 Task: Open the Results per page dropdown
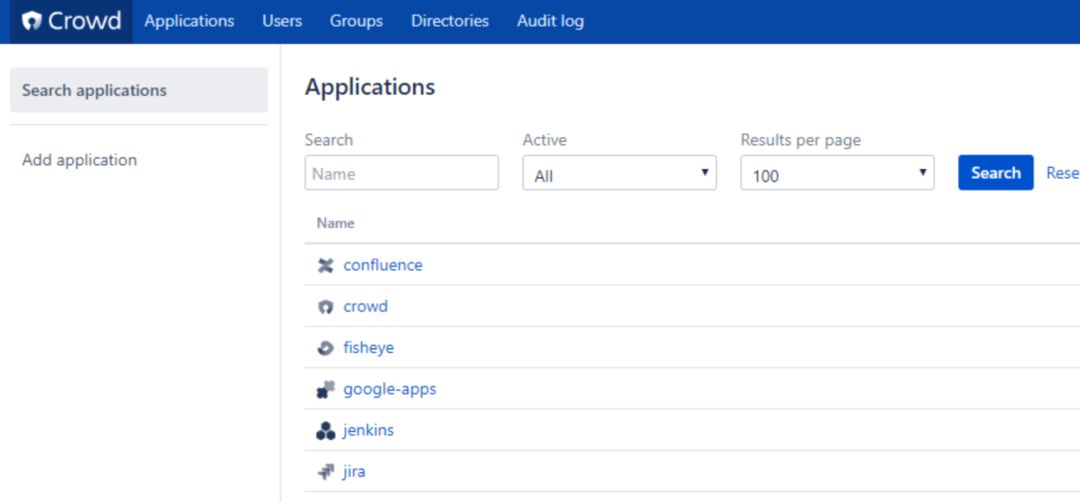coord(838,173)
